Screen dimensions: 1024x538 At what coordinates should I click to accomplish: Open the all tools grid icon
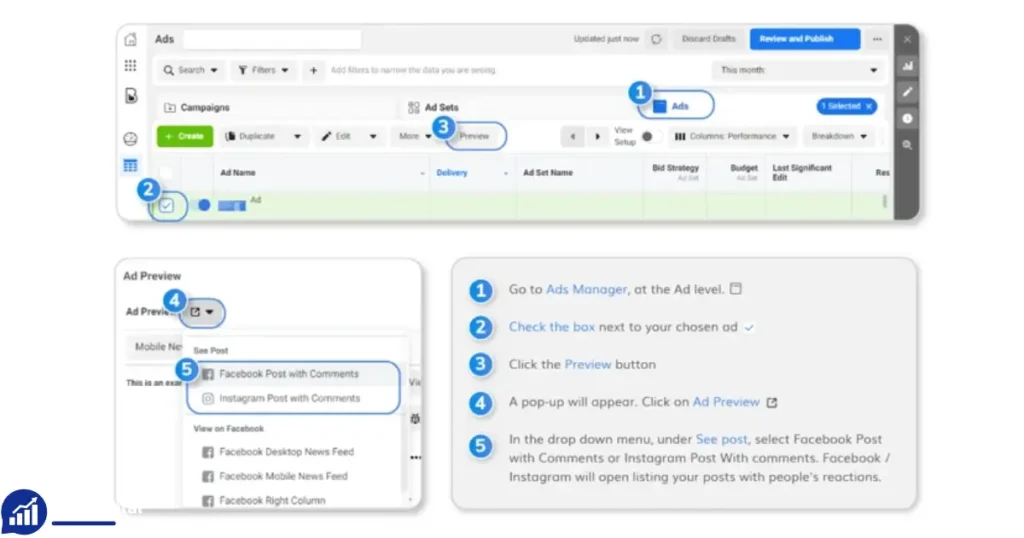click(x=131, y=65)
